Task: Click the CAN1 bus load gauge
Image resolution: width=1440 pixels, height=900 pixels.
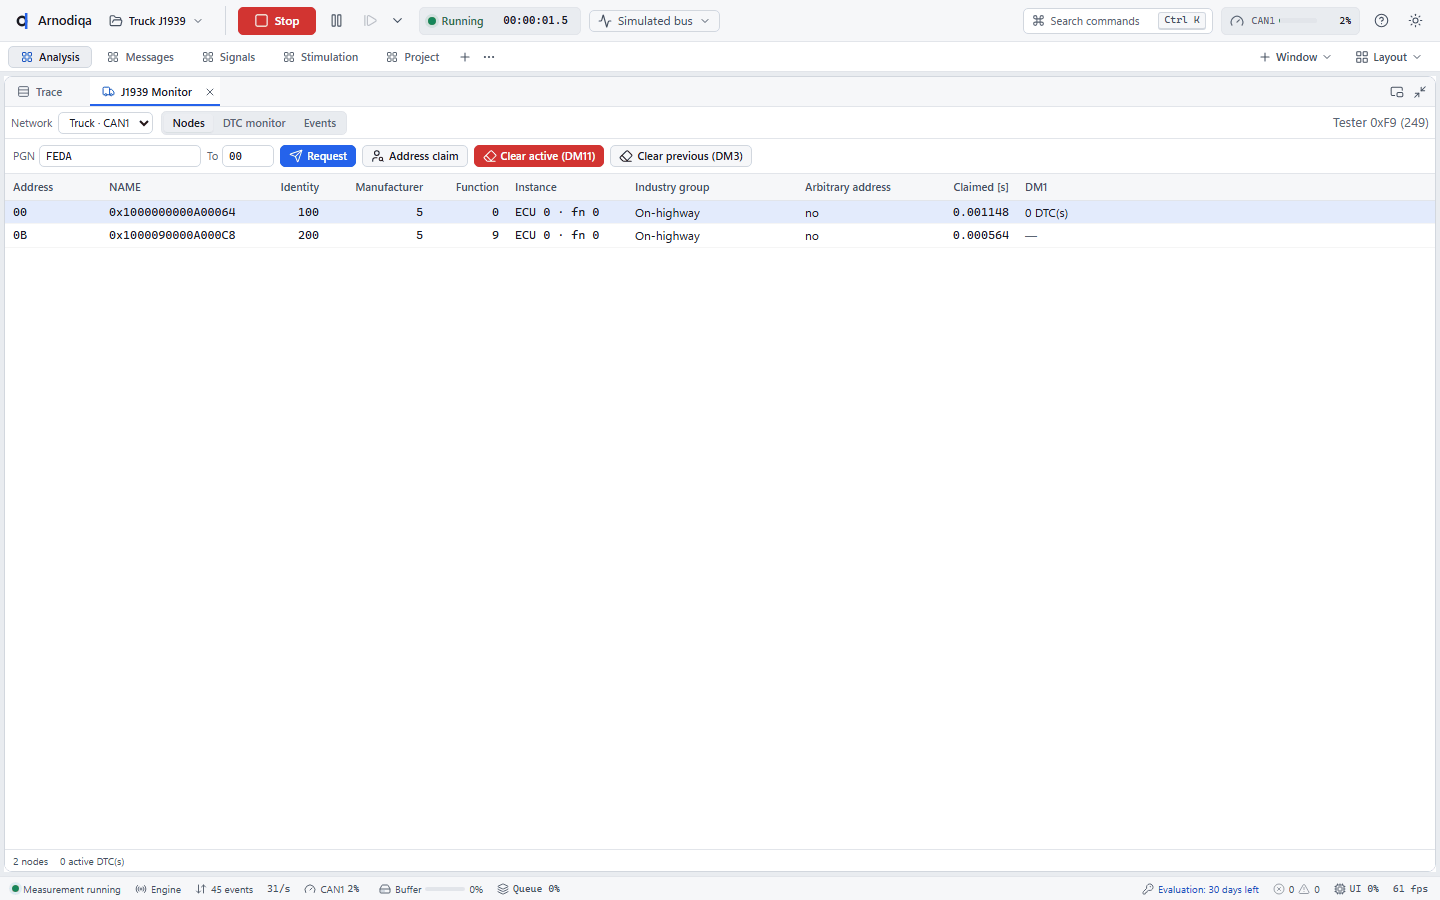Action: point(1290,21)
